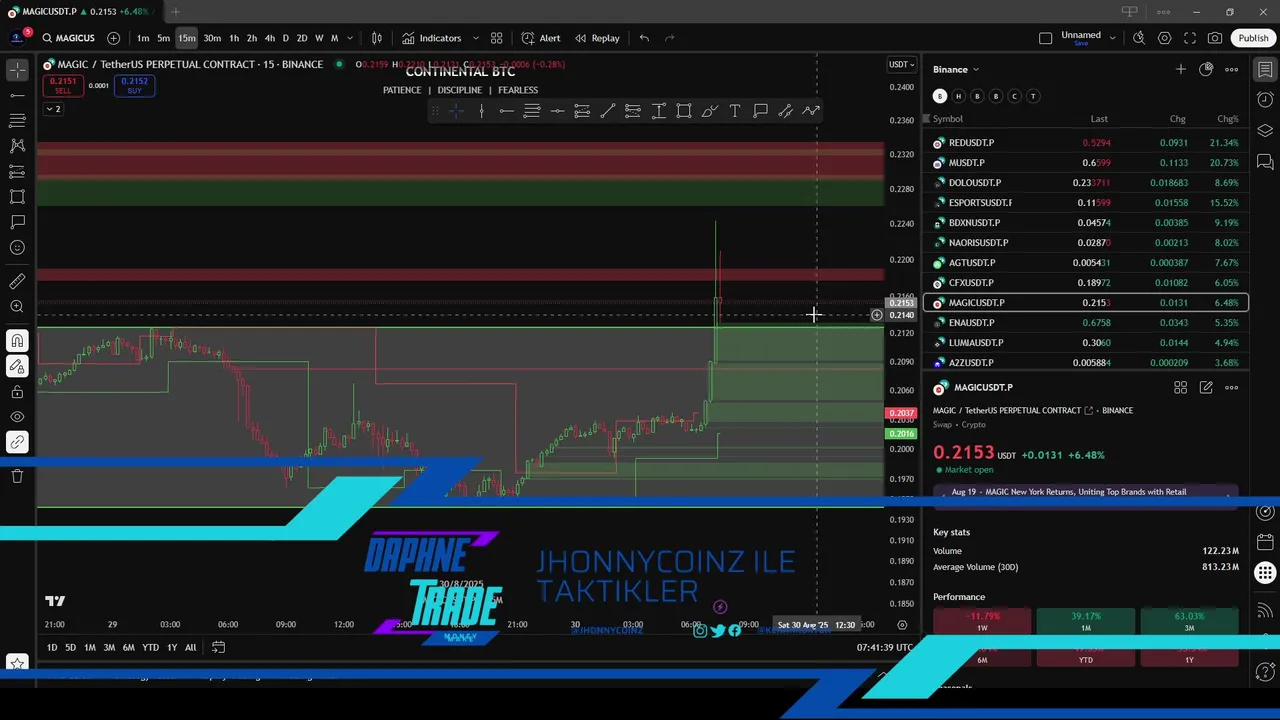The height and width of the screenshot is (720, 1280).
Task: Open the Indicators favorites dropdown arrow
Action: coord(476,38)
